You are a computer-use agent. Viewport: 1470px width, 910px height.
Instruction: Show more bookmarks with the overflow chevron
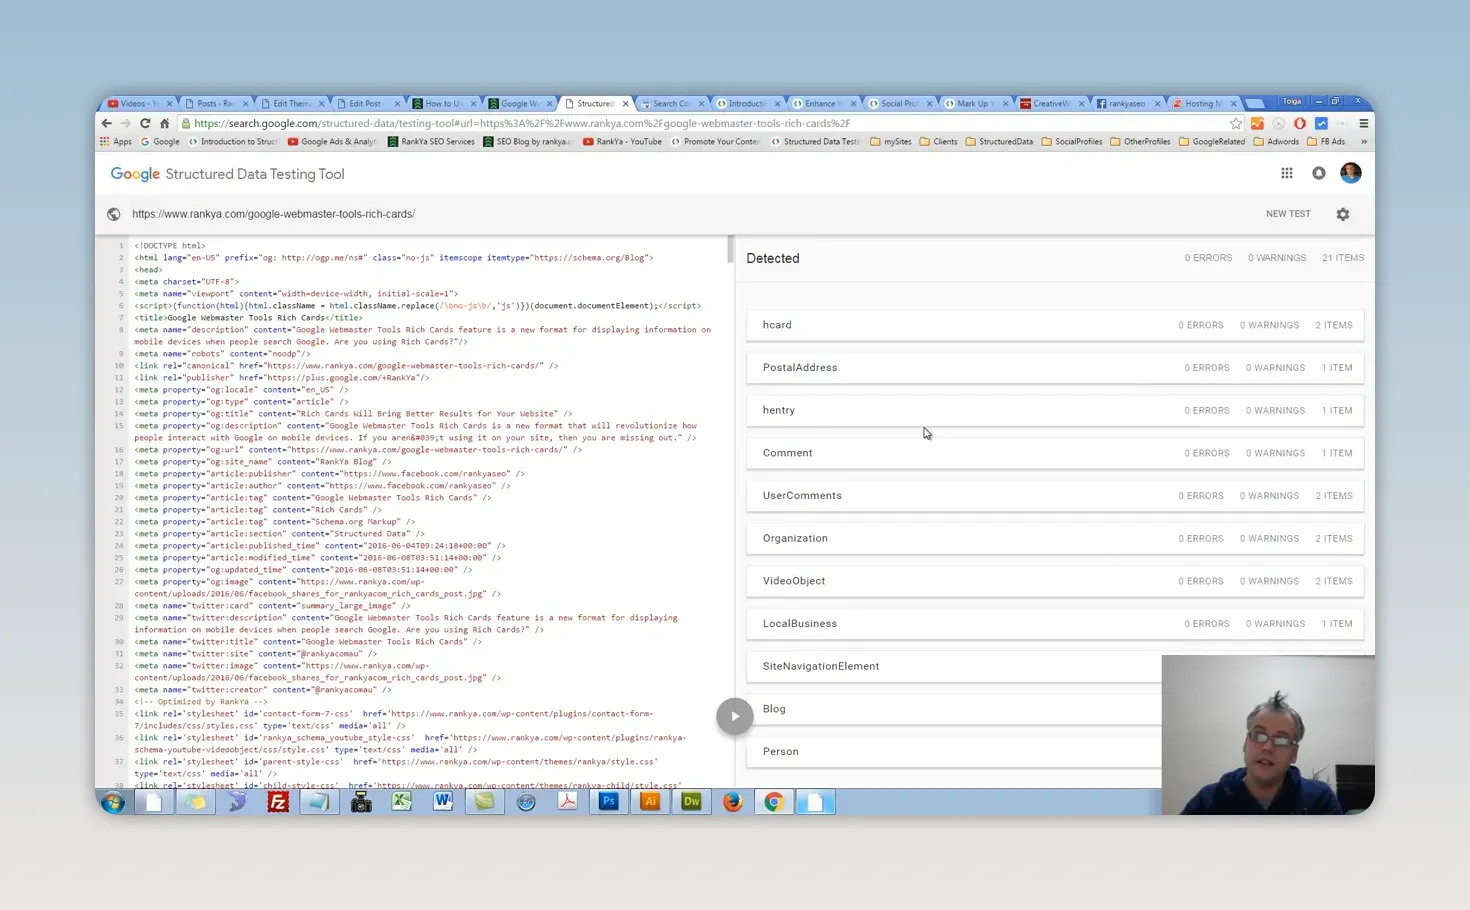pos(1363,142)
